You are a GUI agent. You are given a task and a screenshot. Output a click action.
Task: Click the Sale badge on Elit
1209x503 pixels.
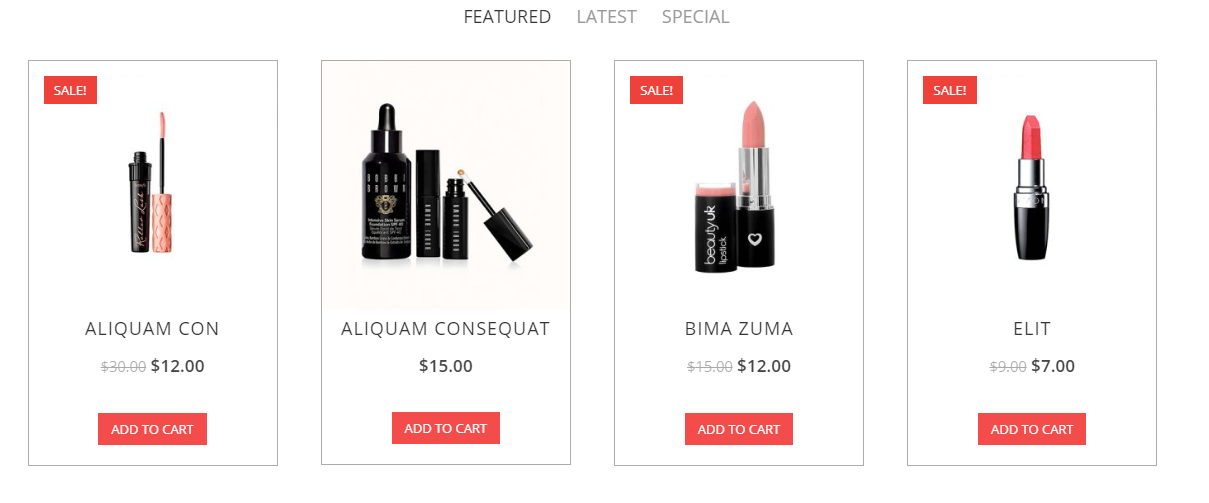click(x=949, y=90)
